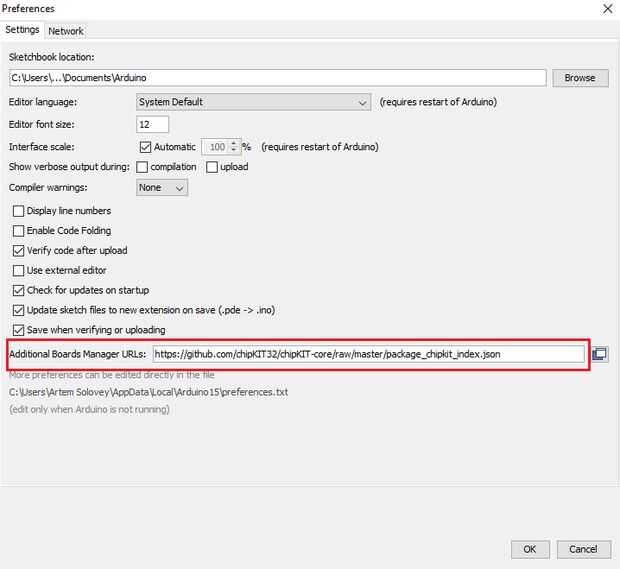This screenshot has height=569, width=620.
Task: Focus the Sketchbook location field
Action: (x=278, y=78)
